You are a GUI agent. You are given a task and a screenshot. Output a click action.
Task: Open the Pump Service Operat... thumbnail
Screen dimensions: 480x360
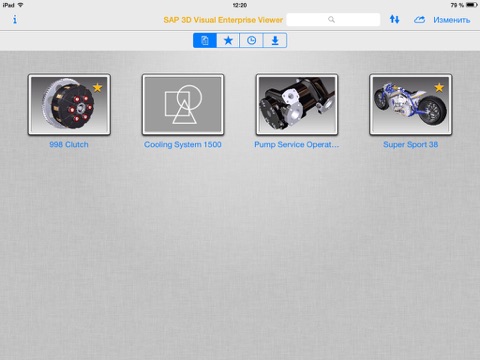[x=297, y=104]
